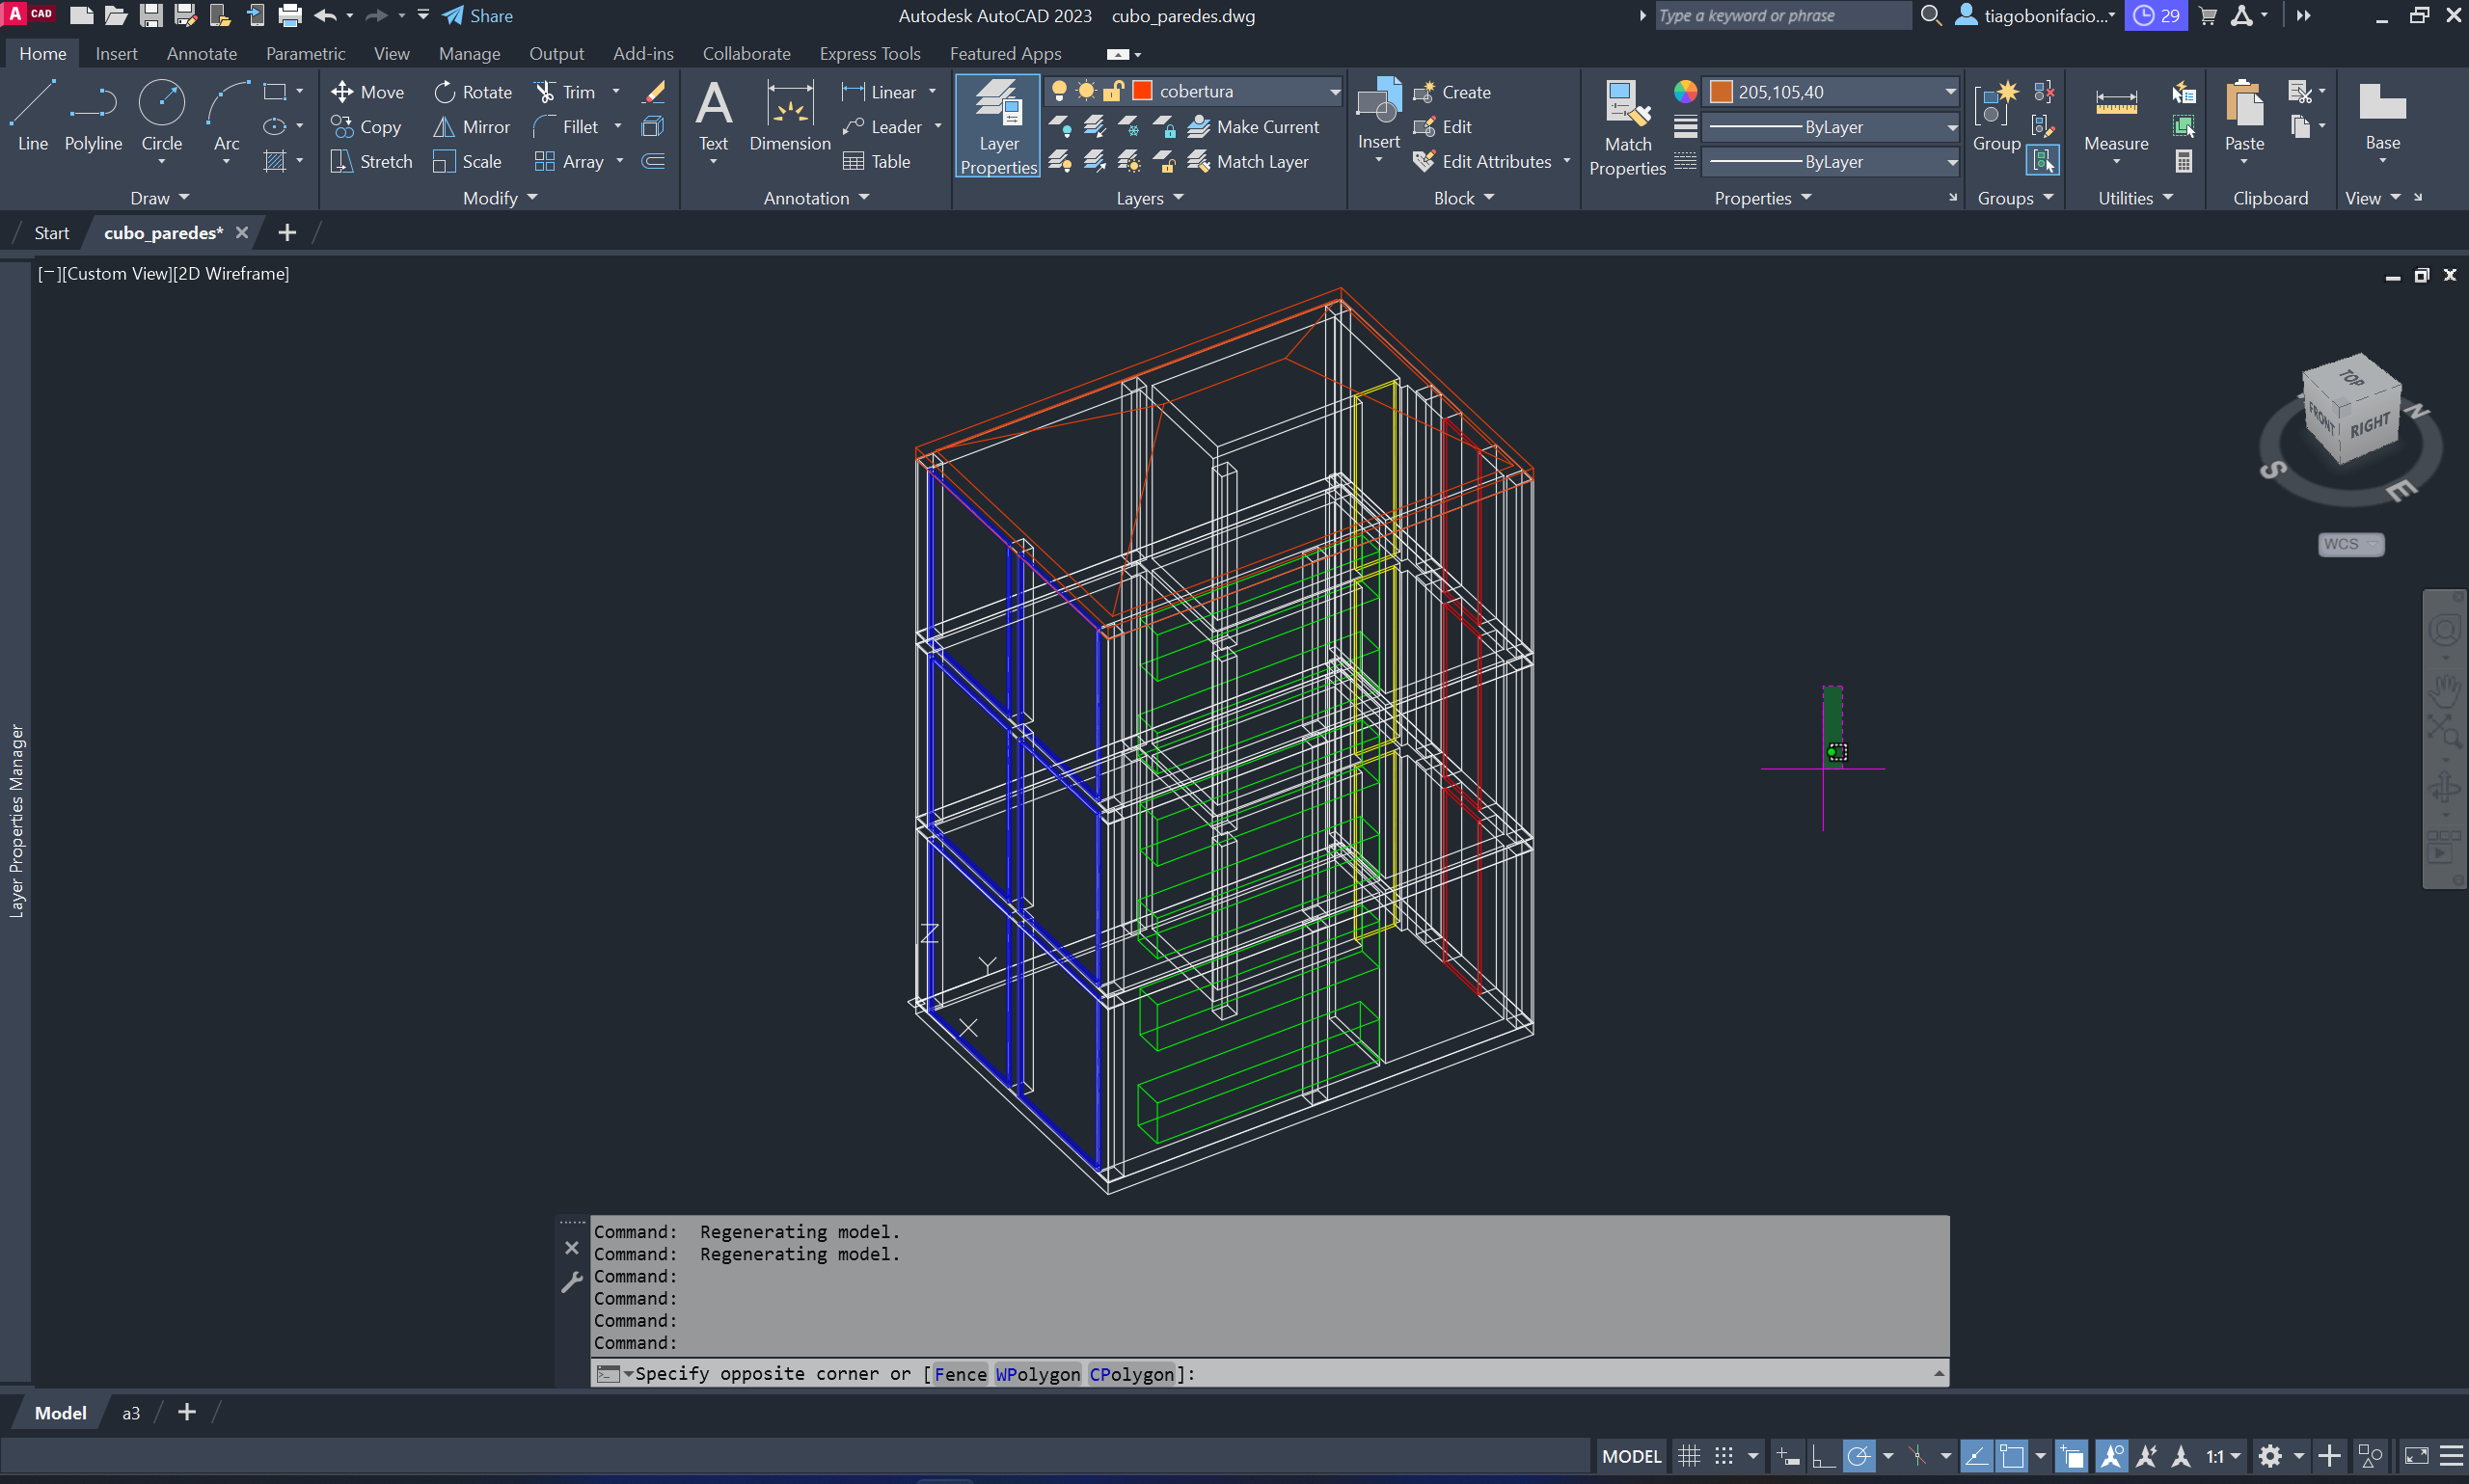The image size is (2469, 1484).
Task: Toggle ortho mode in status bar
Action: pyautogui.click(x=1823, y=1456)
